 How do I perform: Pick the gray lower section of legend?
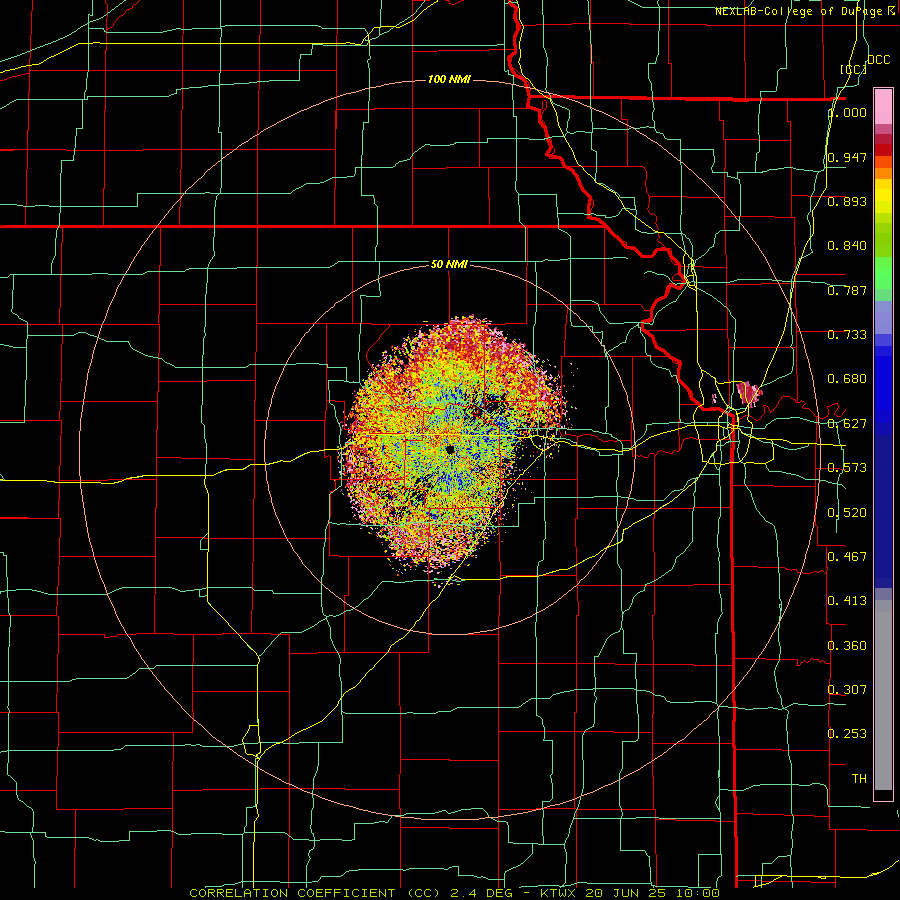[x=883, y=695]
